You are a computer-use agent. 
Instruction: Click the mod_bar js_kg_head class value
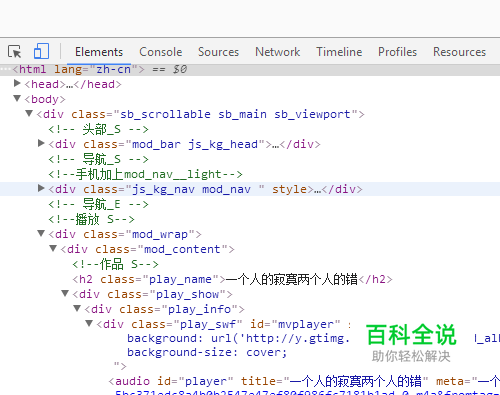click(195, 144)
